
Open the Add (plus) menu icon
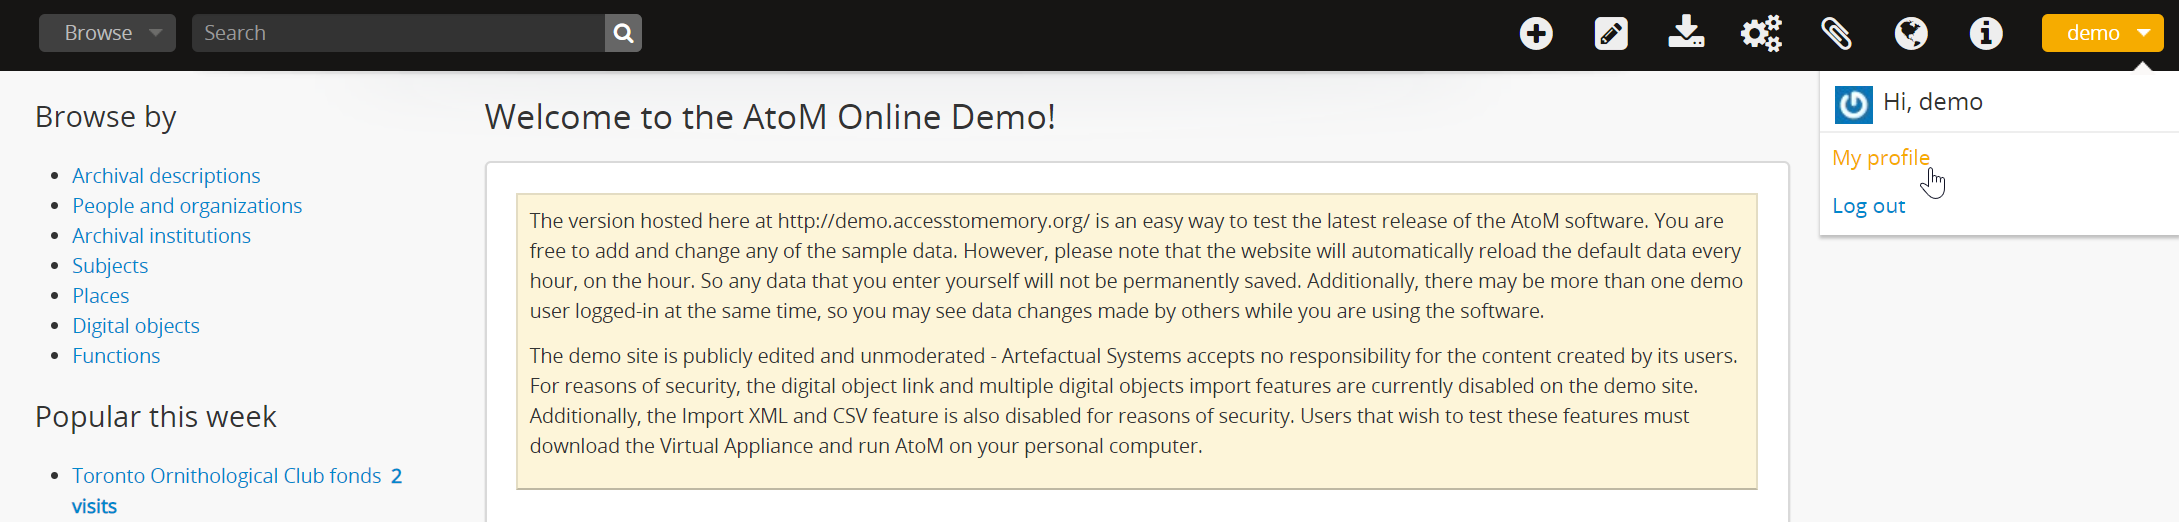[1536, 33]
